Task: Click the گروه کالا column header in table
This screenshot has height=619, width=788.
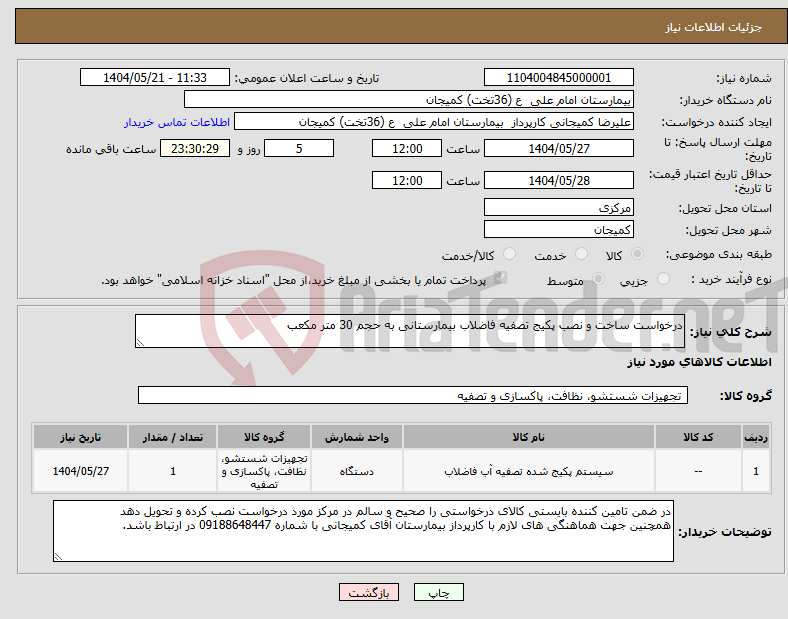Action: tap(264, 437)
